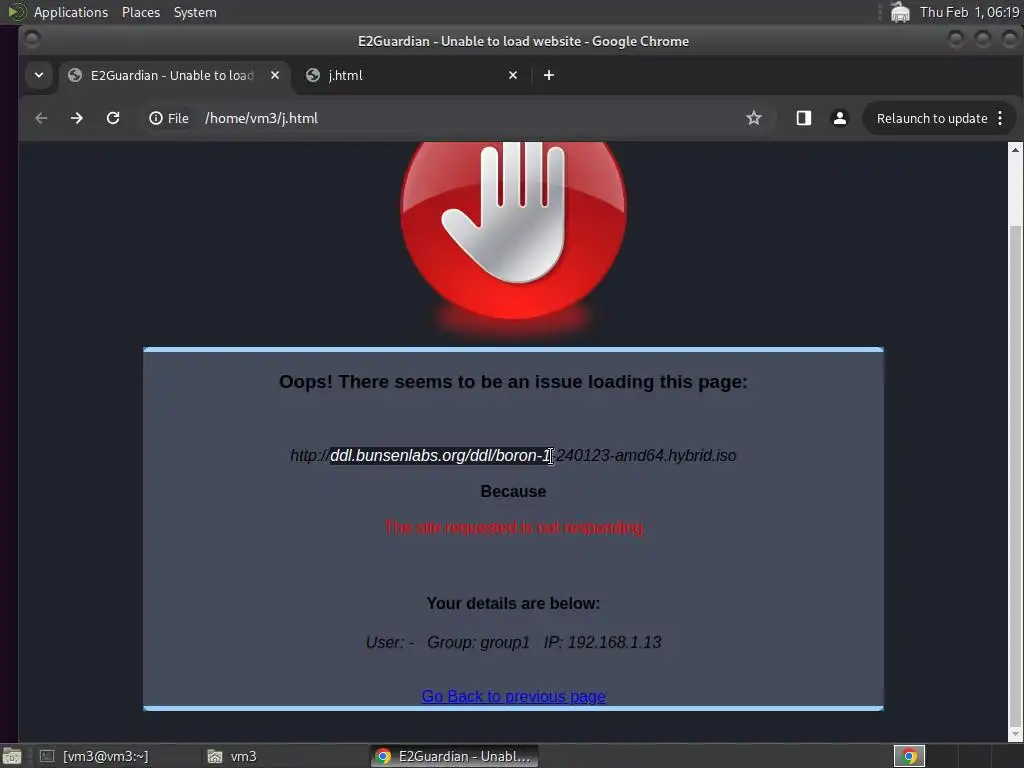Switch to E2Guardian Chrome taskbar entry
This screenshot has height=768, width=1024.
[x=455, y=756]
